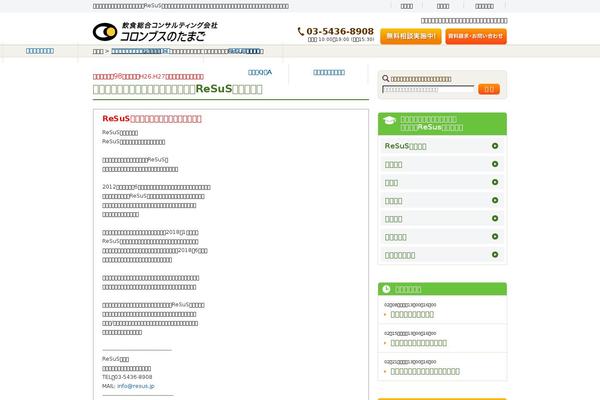Open the arrow icon on the ReSuS sidebar row
The image size is (600, 400).
click(495, 146)
